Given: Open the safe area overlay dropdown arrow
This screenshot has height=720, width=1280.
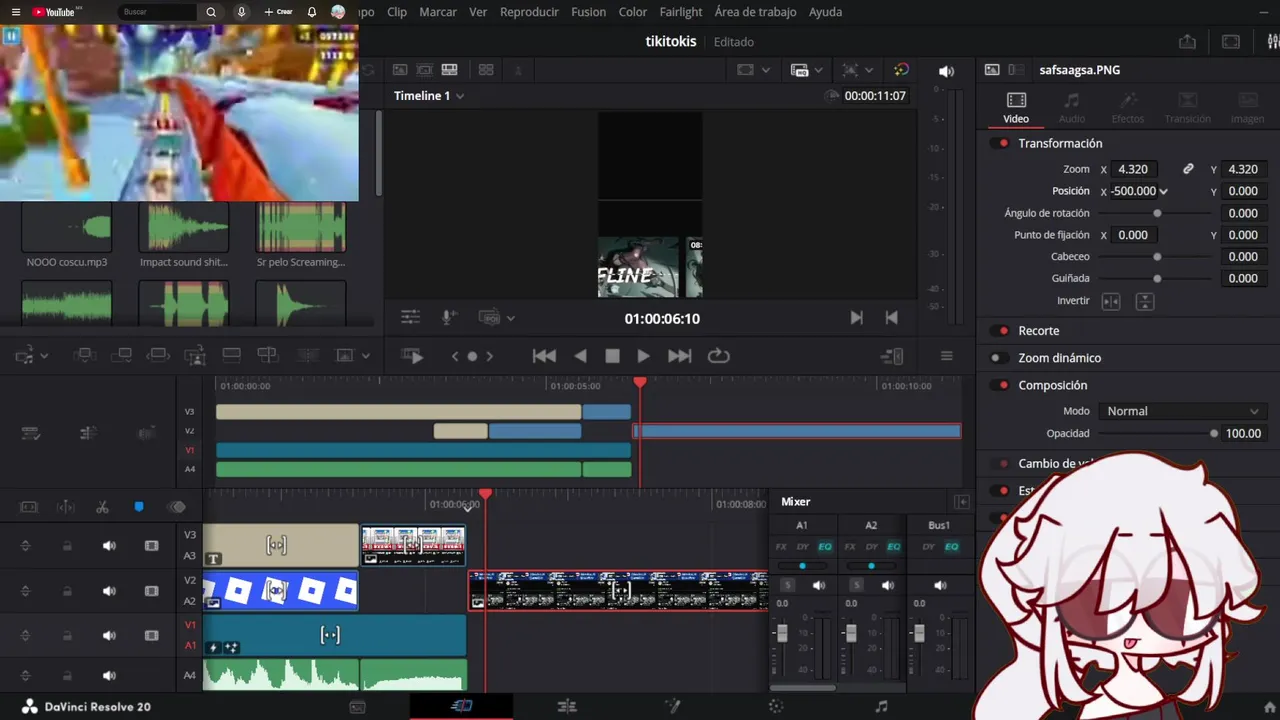Looking at the screenshot, I should (x=766, y=70).
